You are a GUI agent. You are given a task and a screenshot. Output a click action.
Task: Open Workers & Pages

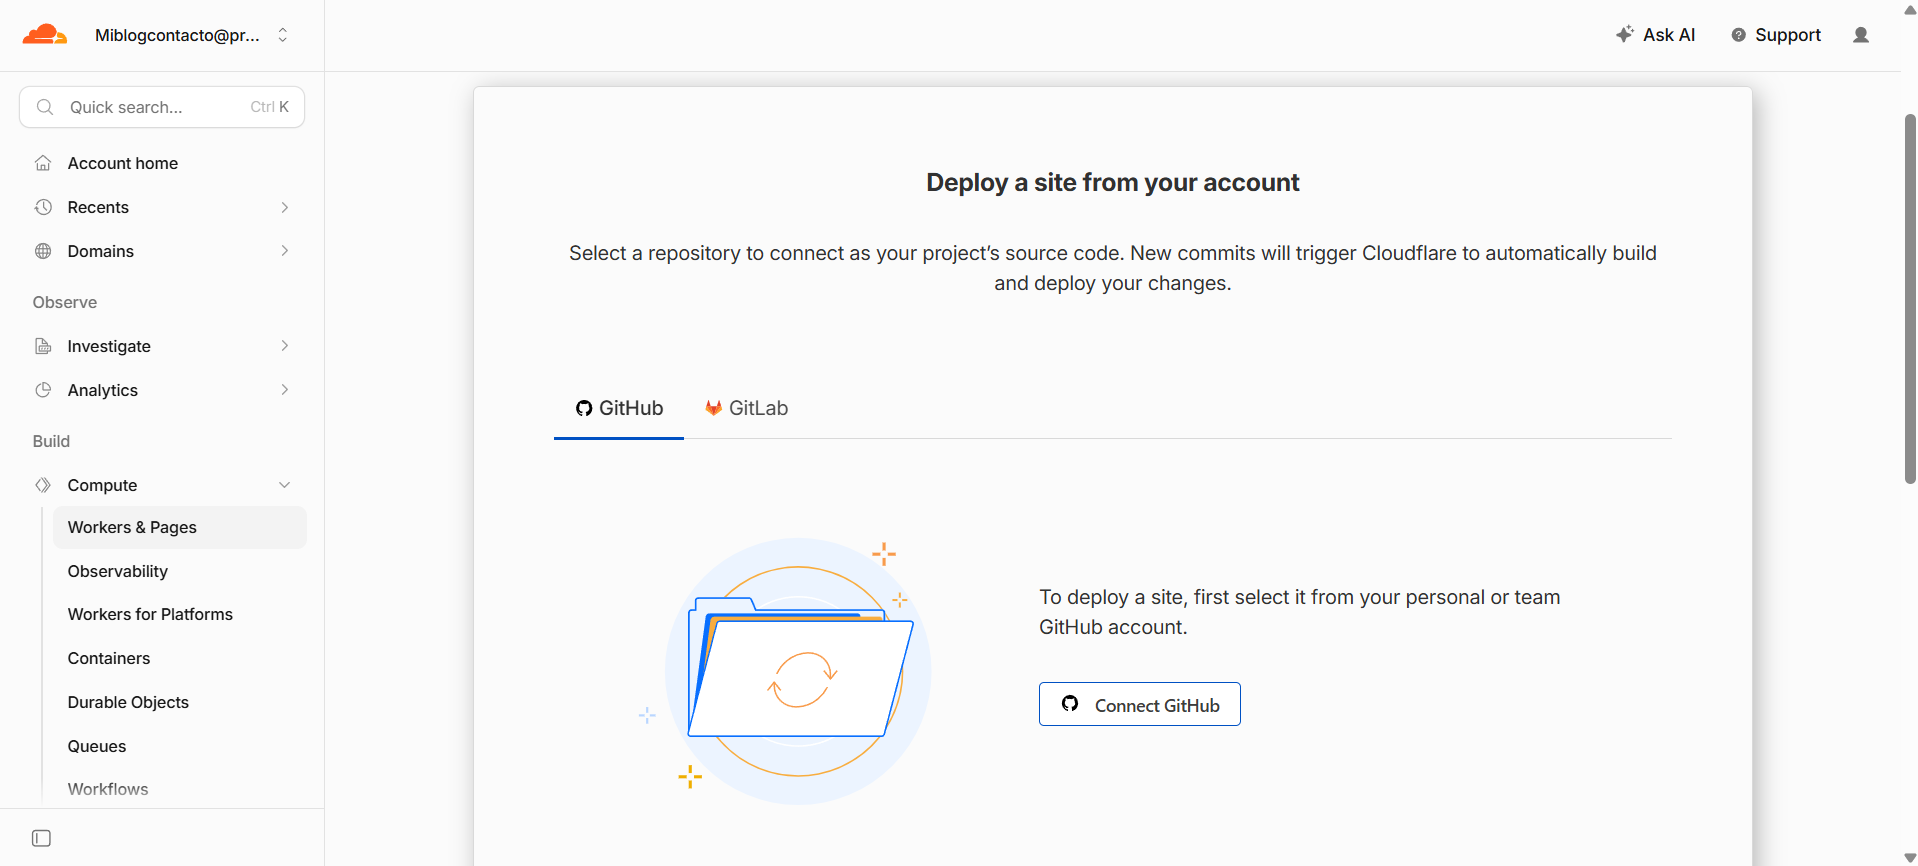click(180, 527)
